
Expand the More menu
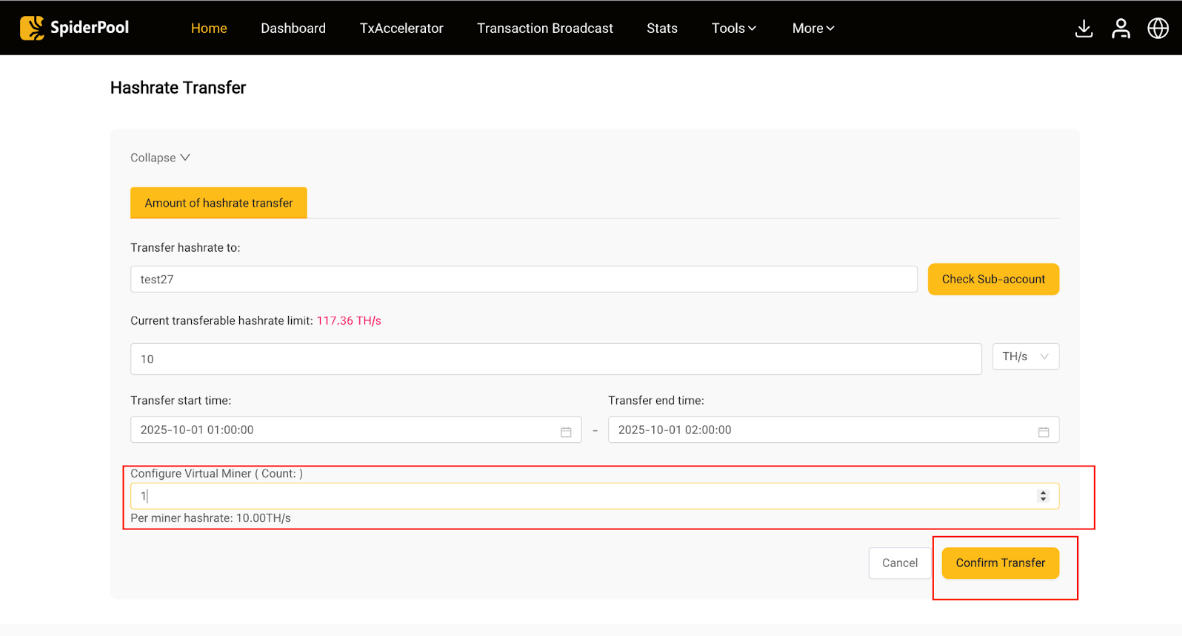[x=813, y=28]
